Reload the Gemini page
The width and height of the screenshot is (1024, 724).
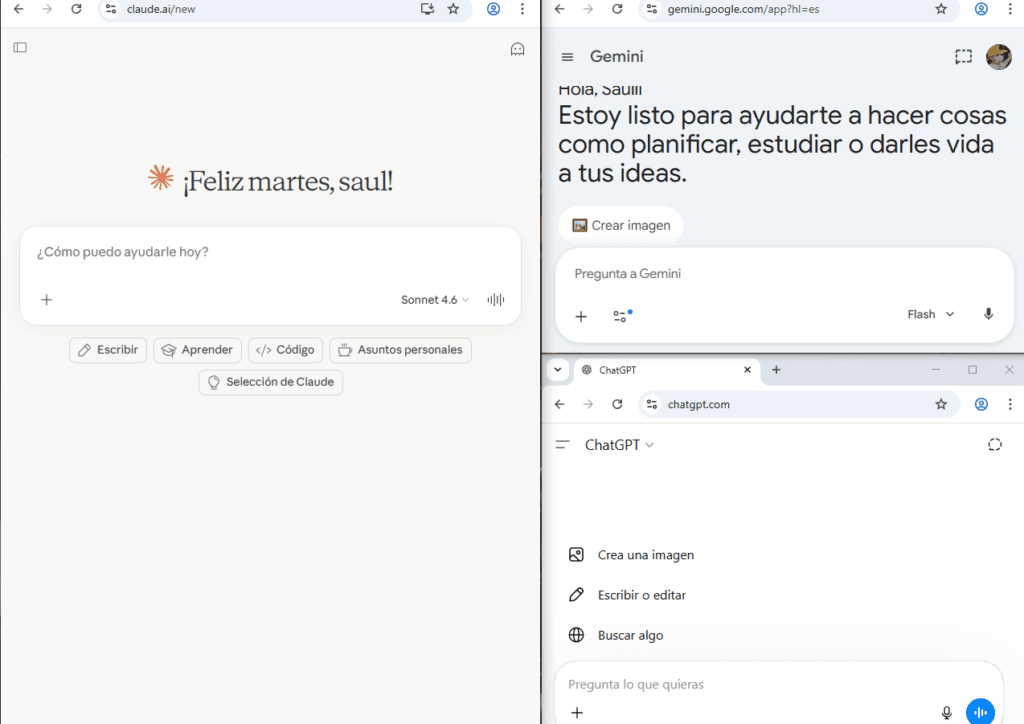[x=617, y=9]
